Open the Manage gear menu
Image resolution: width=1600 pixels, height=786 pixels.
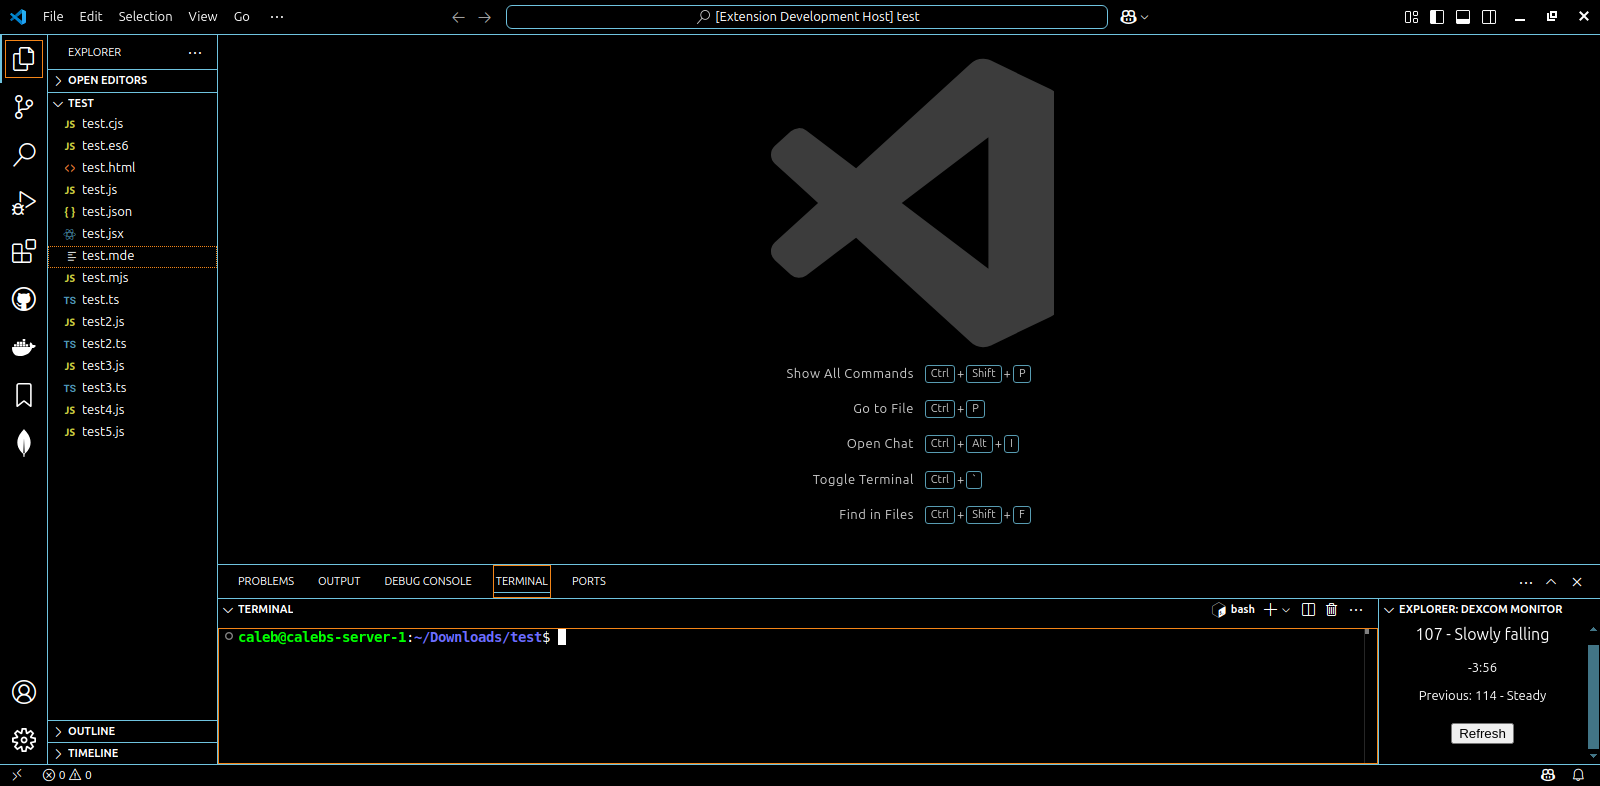tap(24, 740)
